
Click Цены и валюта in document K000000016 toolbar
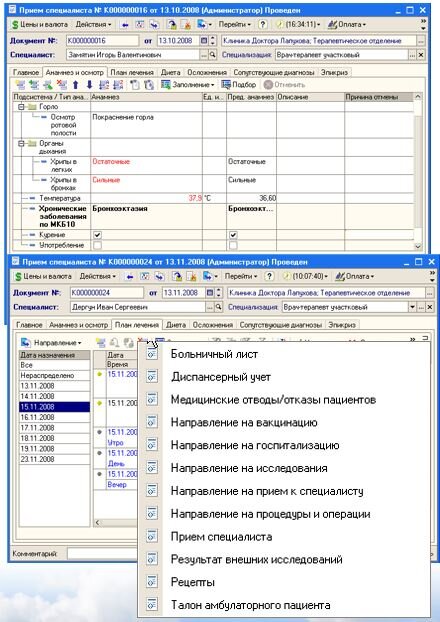(x=40, y=25)
